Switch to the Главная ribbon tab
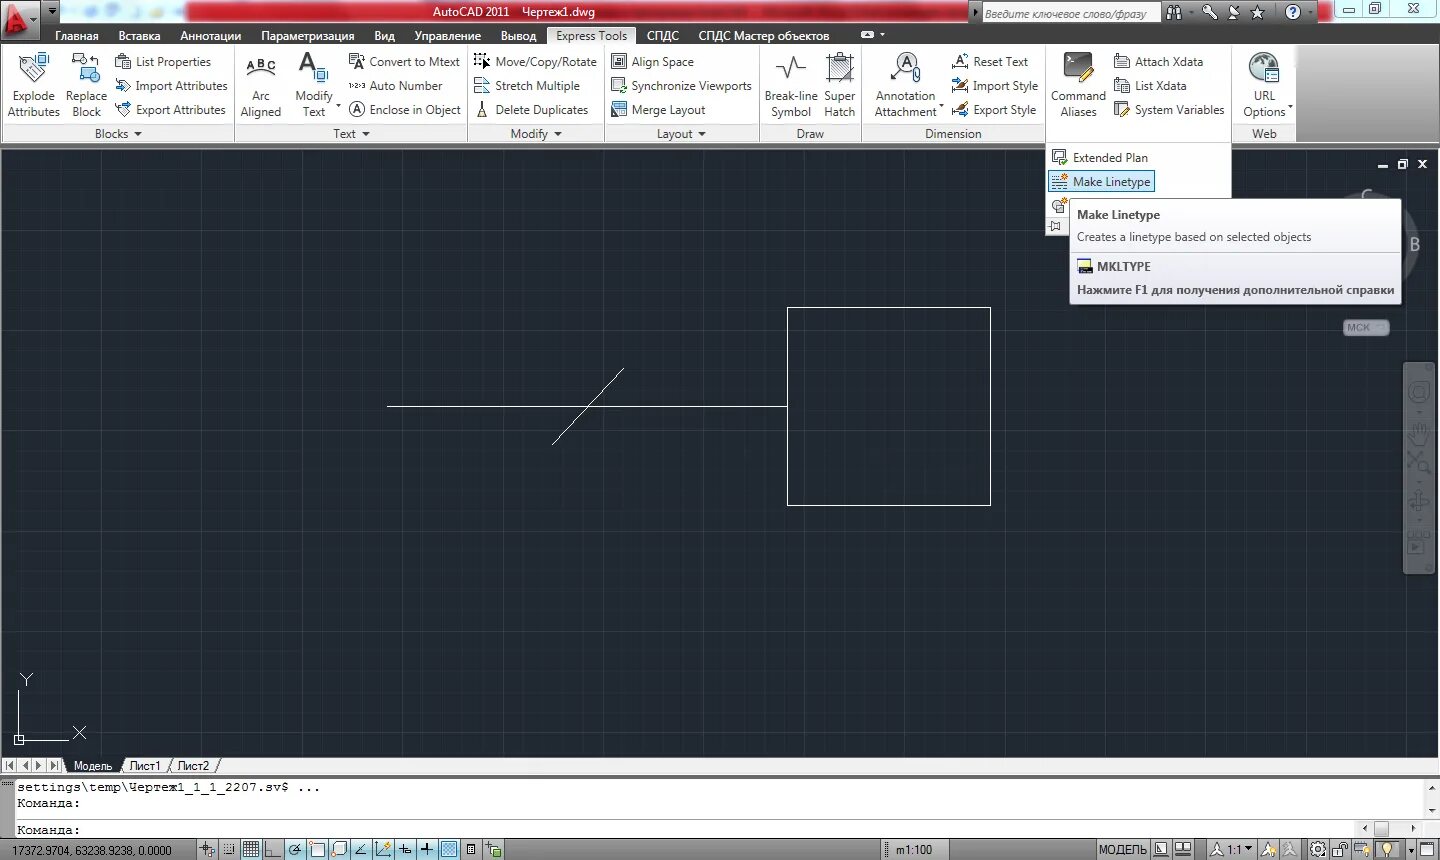Viewport: 1440px width, 860px height. click(77, 36)
